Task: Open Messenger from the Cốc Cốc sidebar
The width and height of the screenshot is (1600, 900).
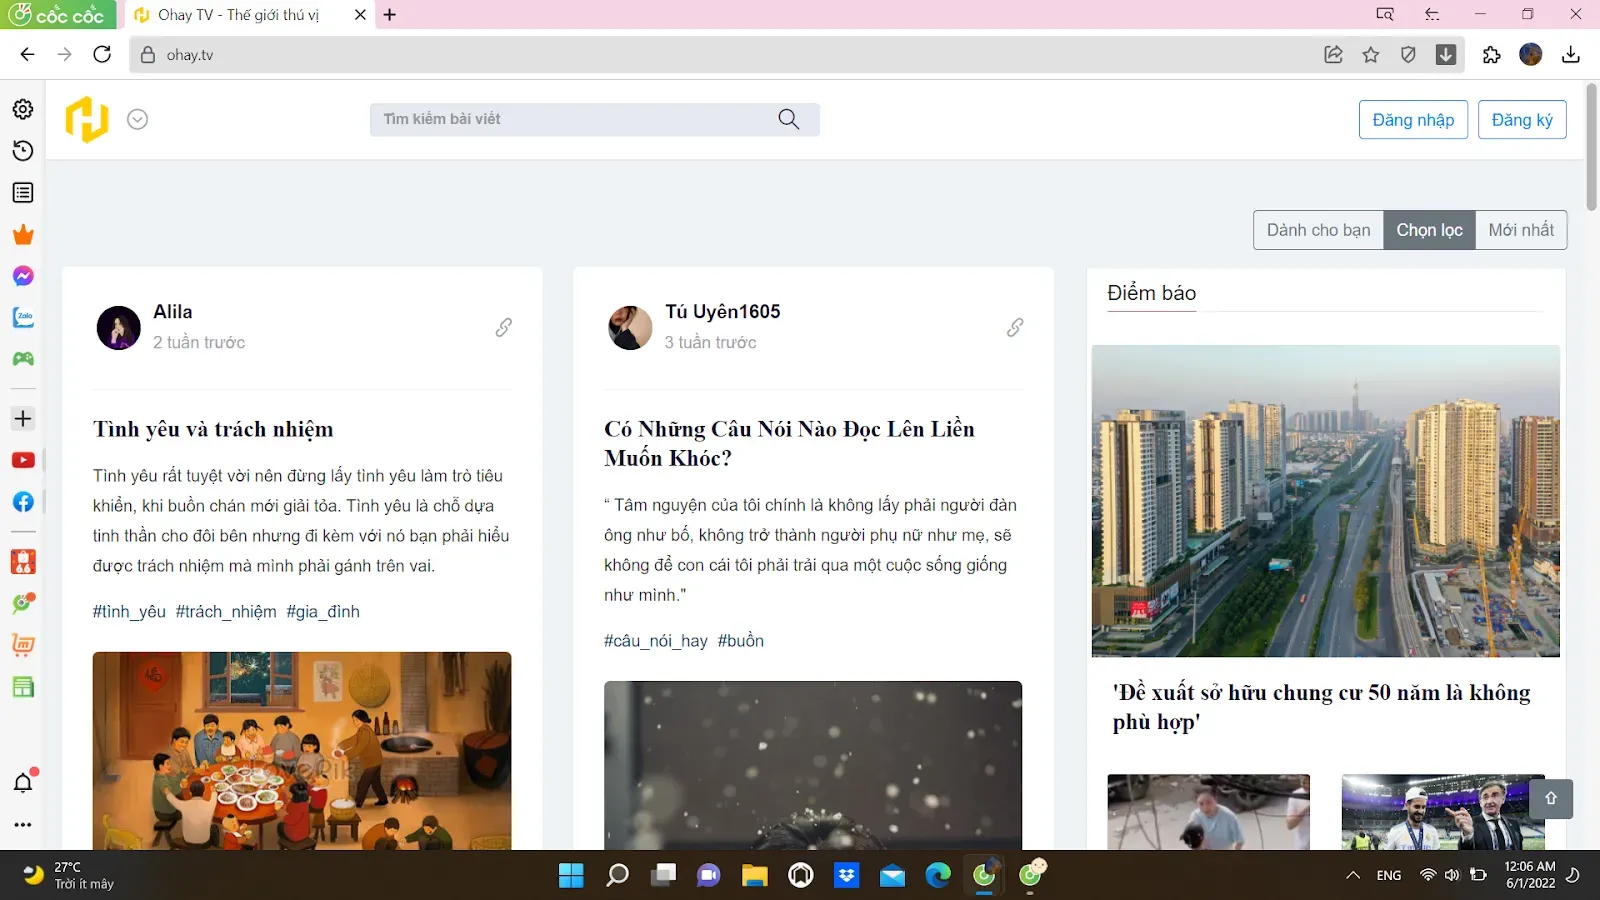Action: pyautogui.click(x=23, y=276)
